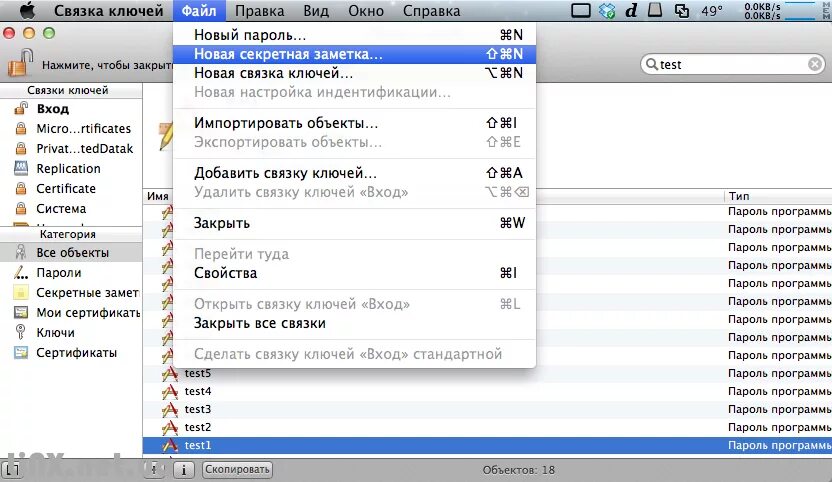Click the Сертификаты category icon
Viewport: 832px width, 482px height.
tap(21, 352)
